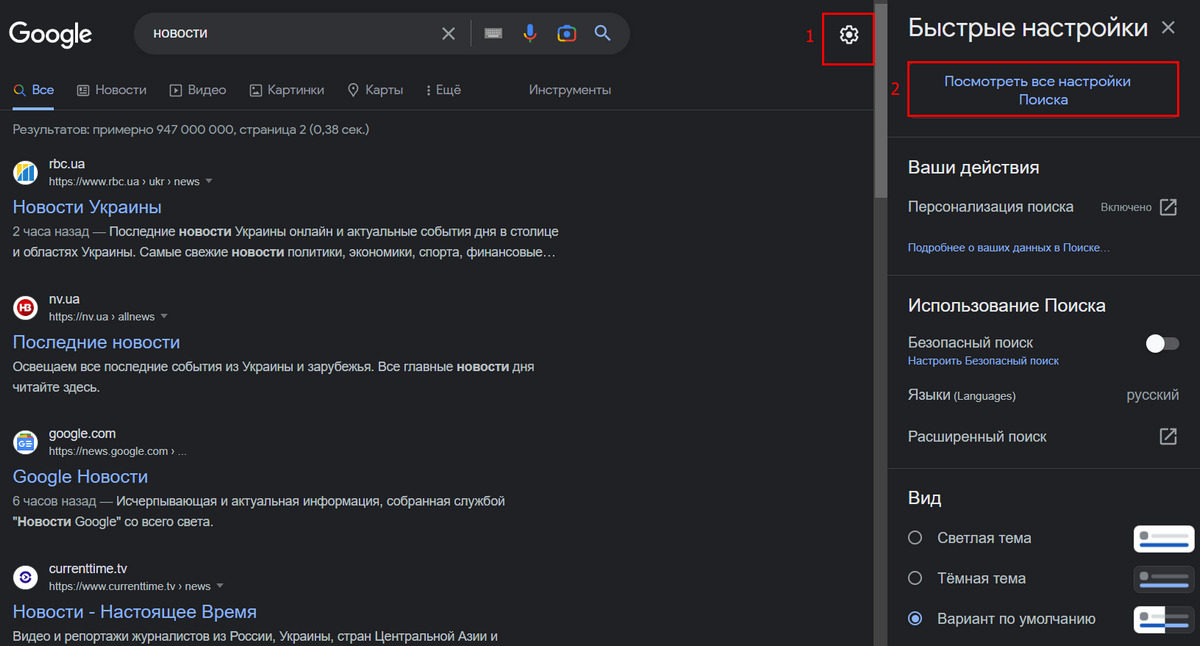
Task: Switch to the Видео tab
Action: tap(197, 90)
